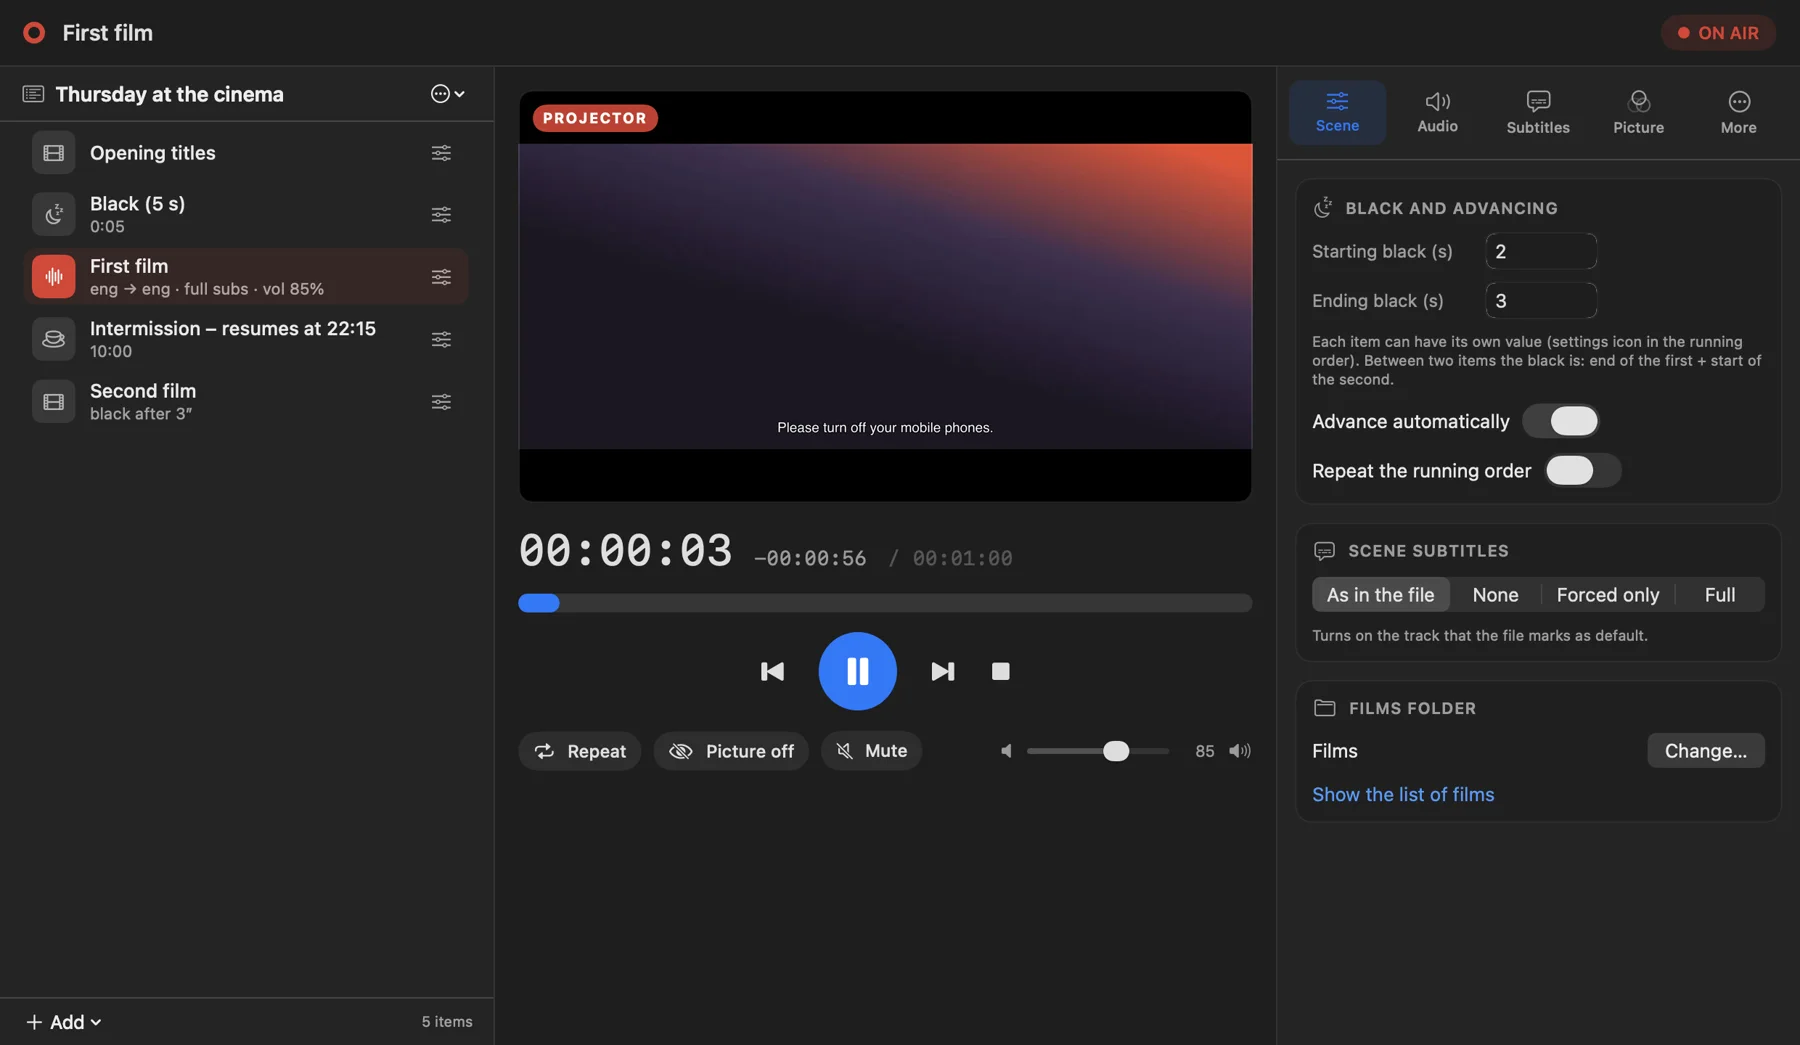The height and width of the screenshot is (1045, 1800).
Task: Select 'Forced only' subtitles option
Action: tap(1608, 595)
